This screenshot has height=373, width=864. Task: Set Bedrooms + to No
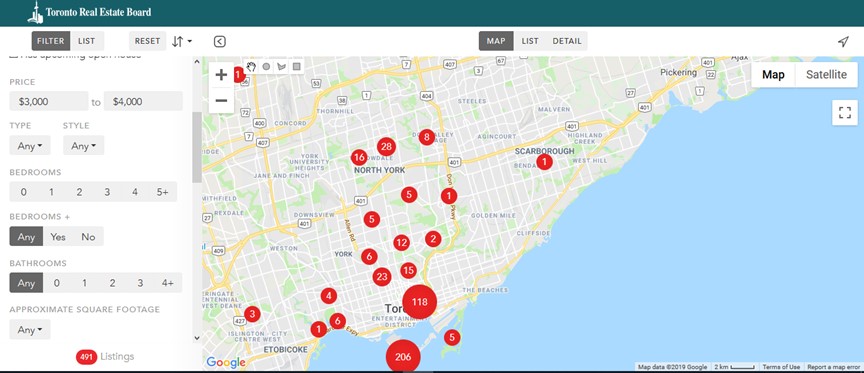(x=88, y=236)
